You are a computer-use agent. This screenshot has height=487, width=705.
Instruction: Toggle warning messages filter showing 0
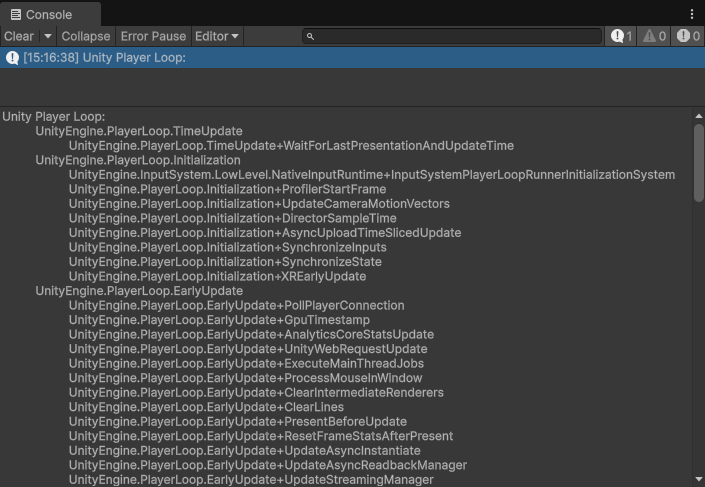[654, 36]
